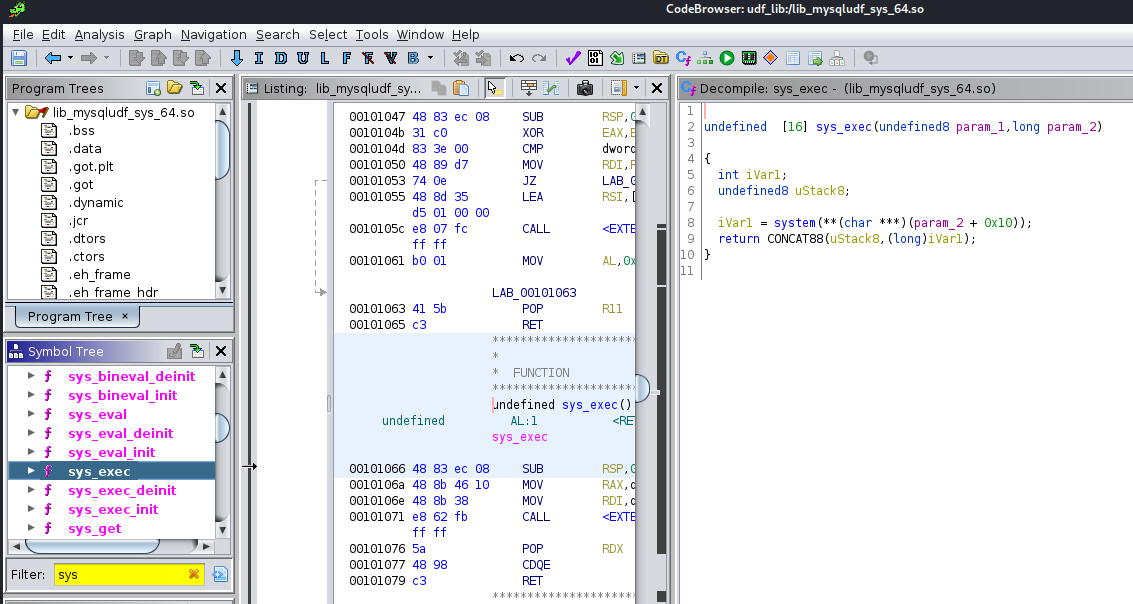1133x604 pixels.
Task: Open the Bytes viewer (0101) icon
Action: click(596, 58)
